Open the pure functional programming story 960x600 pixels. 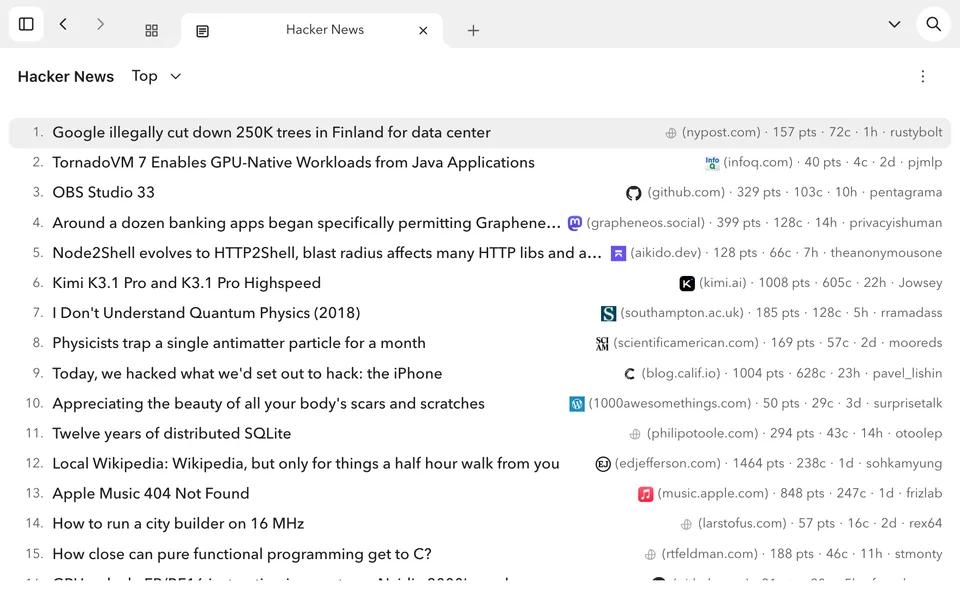(x=242, y=554)
